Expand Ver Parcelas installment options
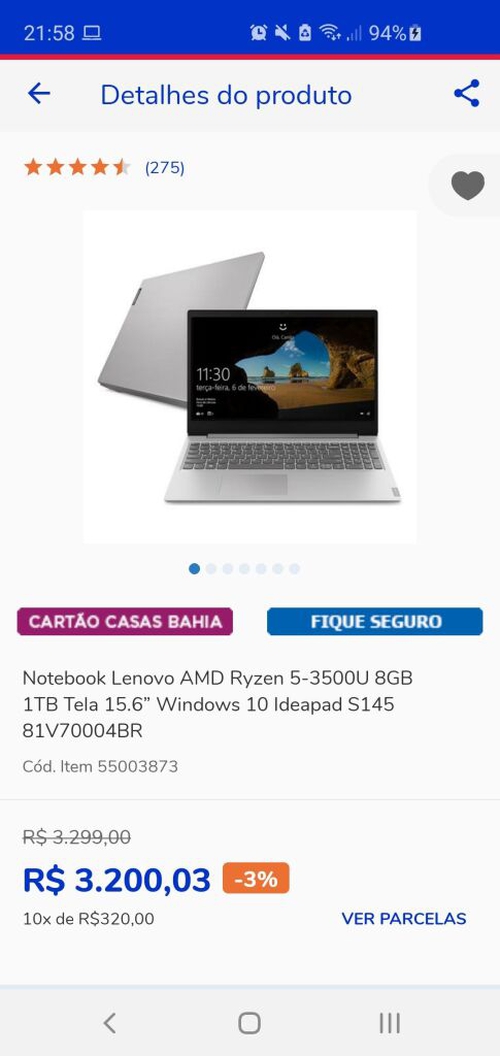Screen dimensions: 500x1056 404,919
